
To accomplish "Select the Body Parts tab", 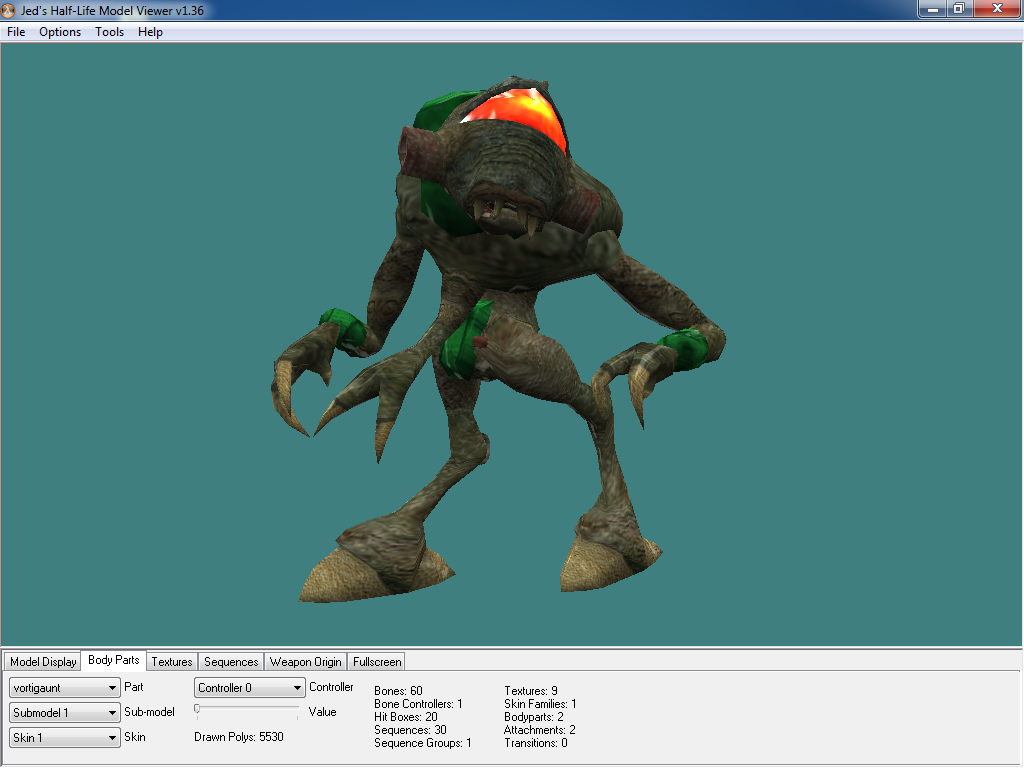I will pos(114,661).
